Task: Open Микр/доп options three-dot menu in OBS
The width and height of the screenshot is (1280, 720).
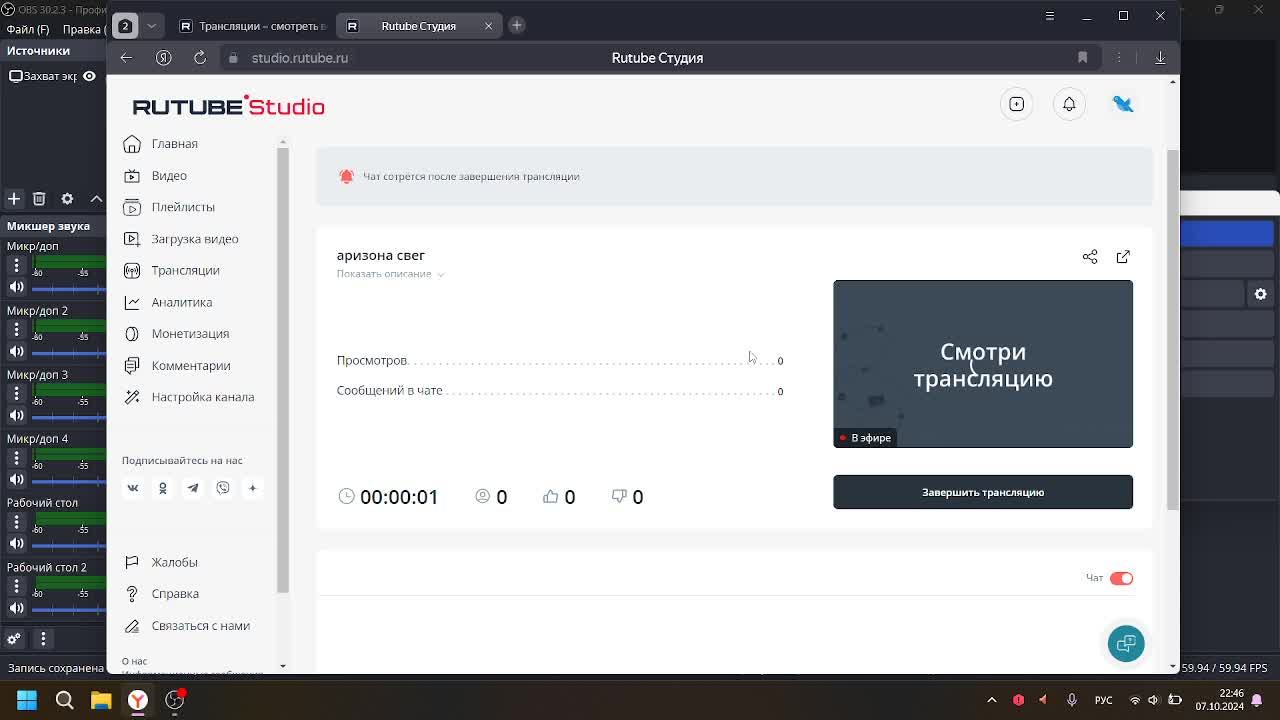Action: tap(16, 265)
